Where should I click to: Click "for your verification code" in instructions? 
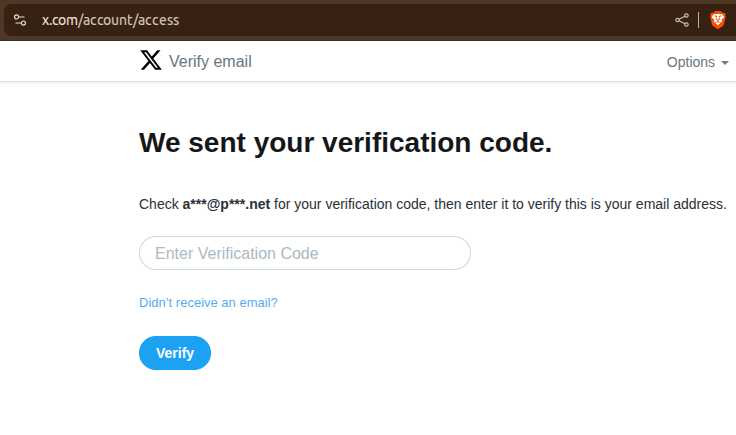point(350,205)
